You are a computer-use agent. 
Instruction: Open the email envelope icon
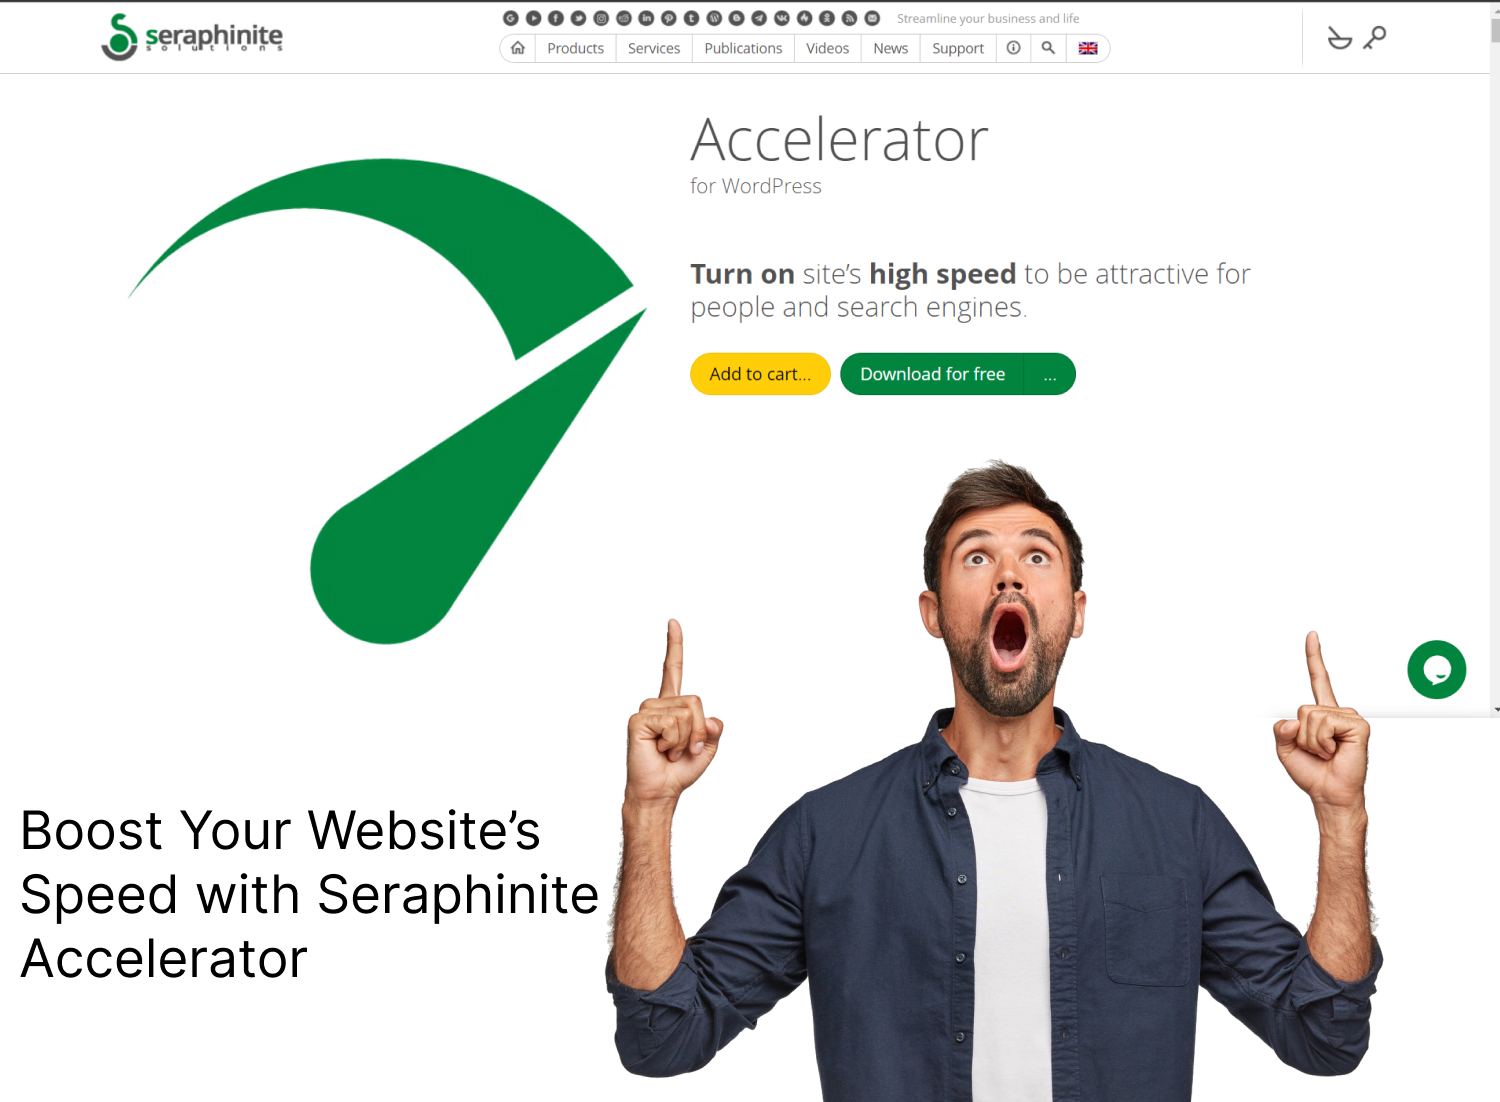872,18
